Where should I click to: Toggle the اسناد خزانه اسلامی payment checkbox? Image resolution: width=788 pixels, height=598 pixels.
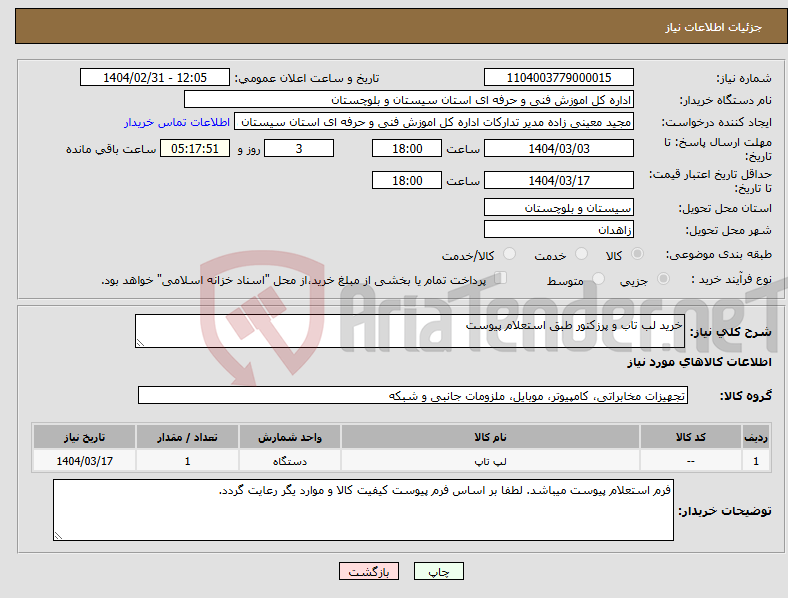click(501, 278)
